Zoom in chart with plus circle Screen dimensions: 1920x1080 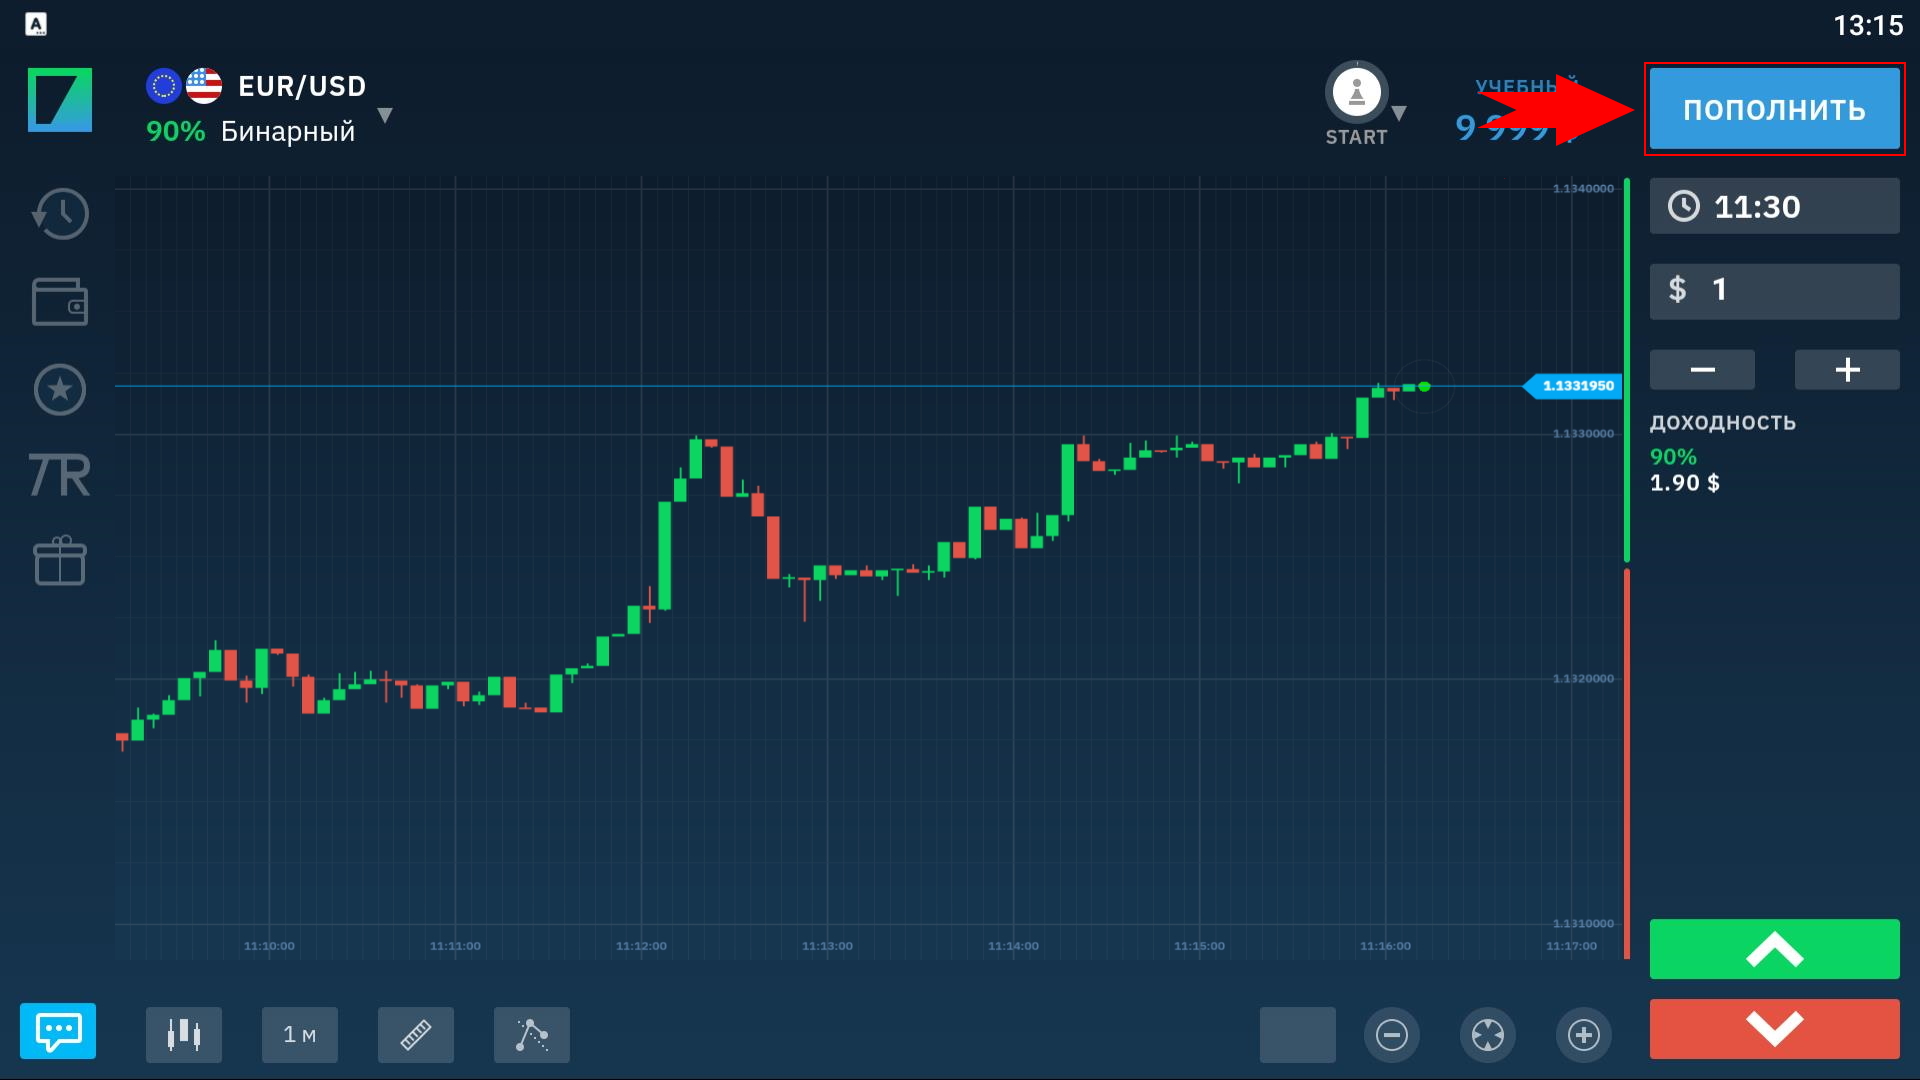pos(1584,1035)
